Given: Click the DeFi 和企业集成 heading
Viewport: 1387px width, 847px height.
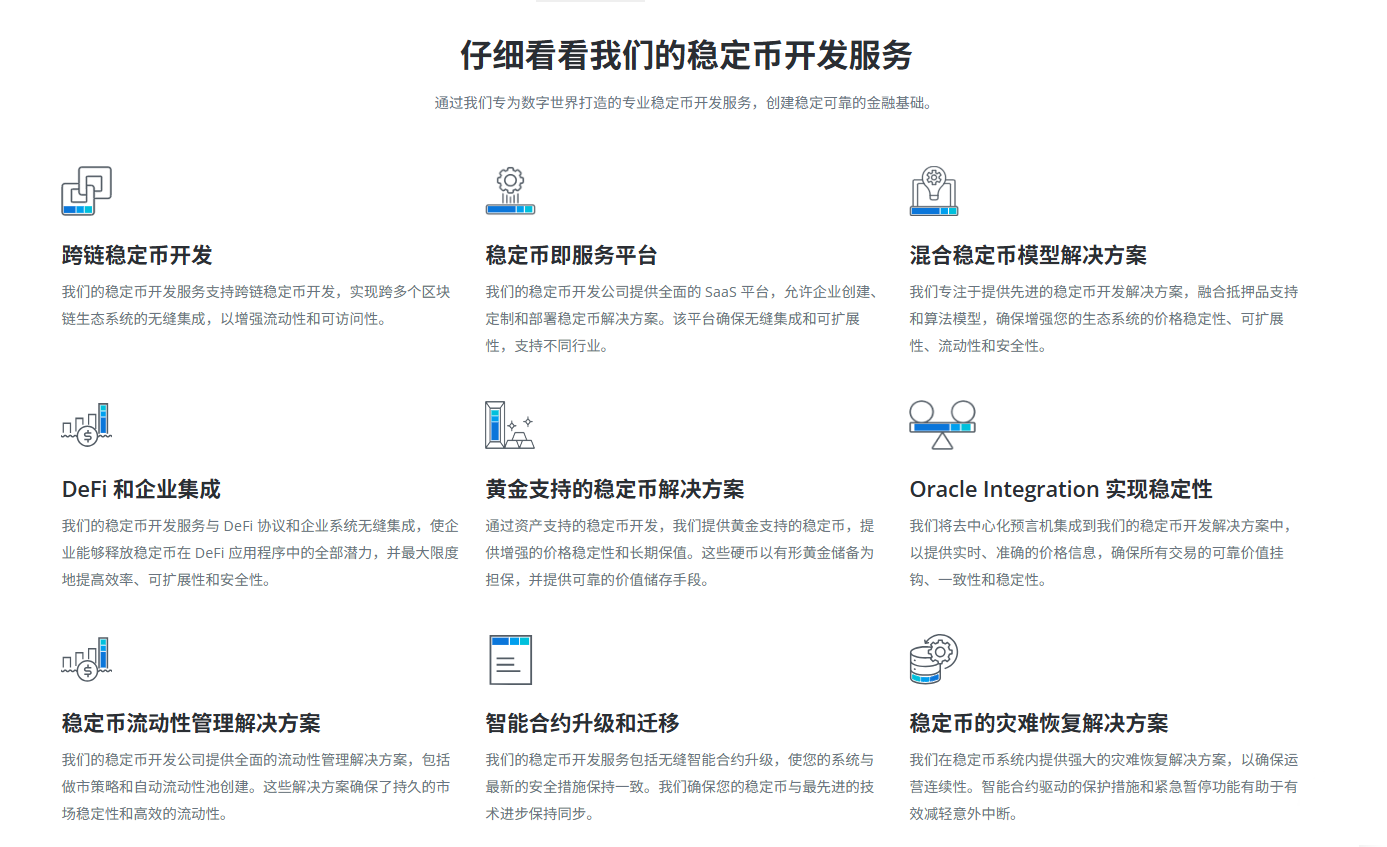Looking at the screenshot, I should (141, 489).
